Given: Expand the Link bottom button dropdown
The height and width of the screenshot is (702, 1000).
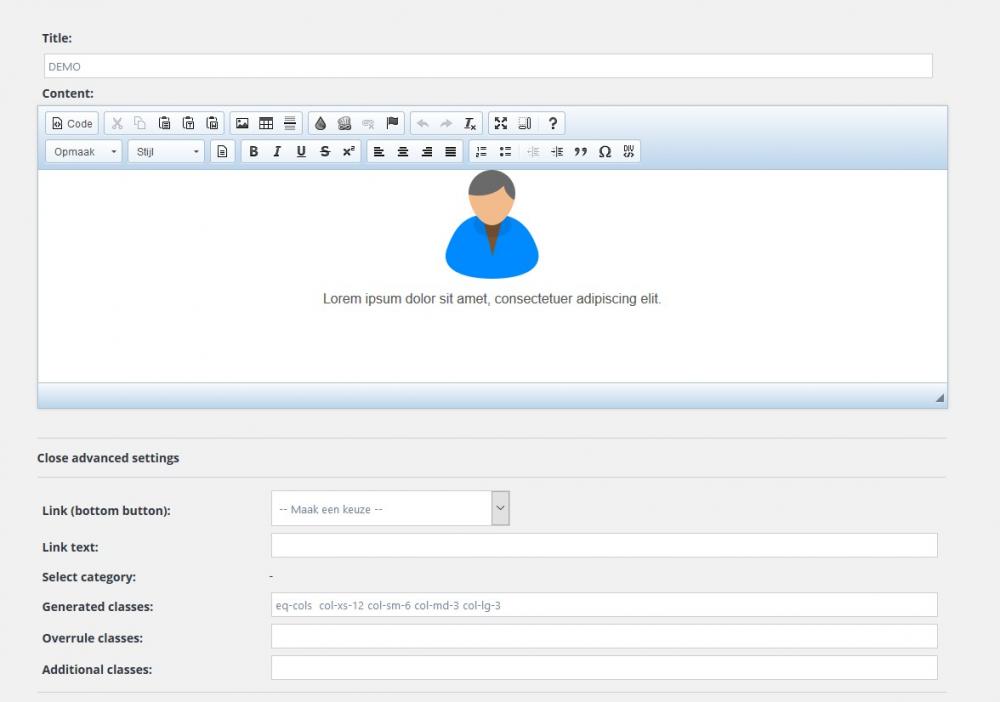Looking at the screenshot, I should pyautogui.click(x=501, y=509).
